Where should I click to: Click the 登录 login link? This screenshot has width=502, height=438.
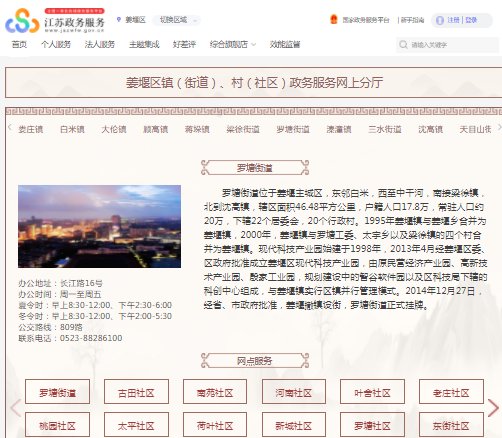tap(471, 20)
